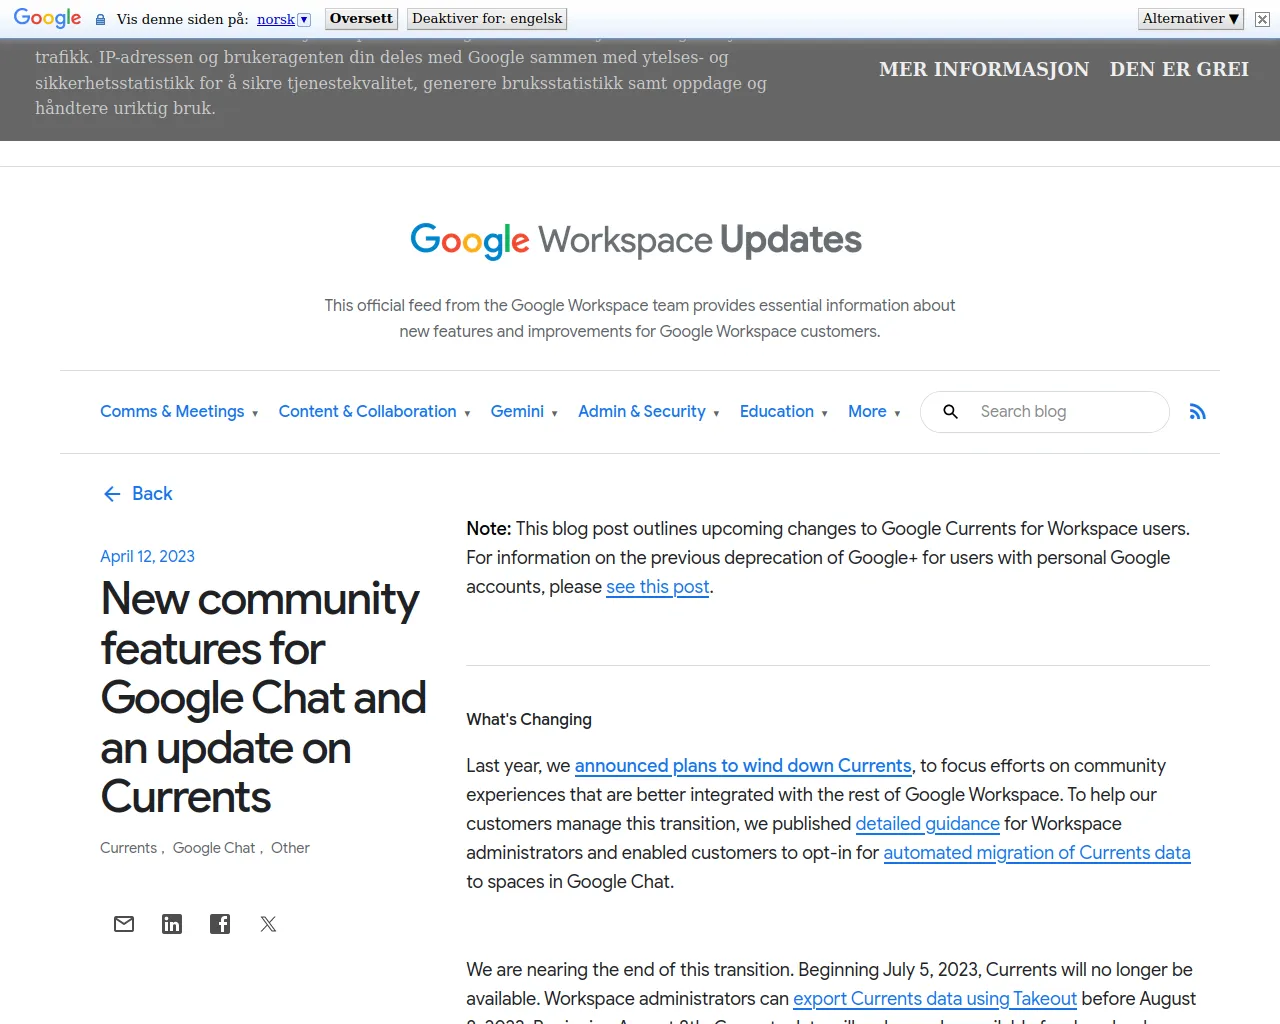Viewport: 1280px width, 1024px height.
Task: Open 'announced plans to wind down Currents' link
Action: [x=743, y=766]
